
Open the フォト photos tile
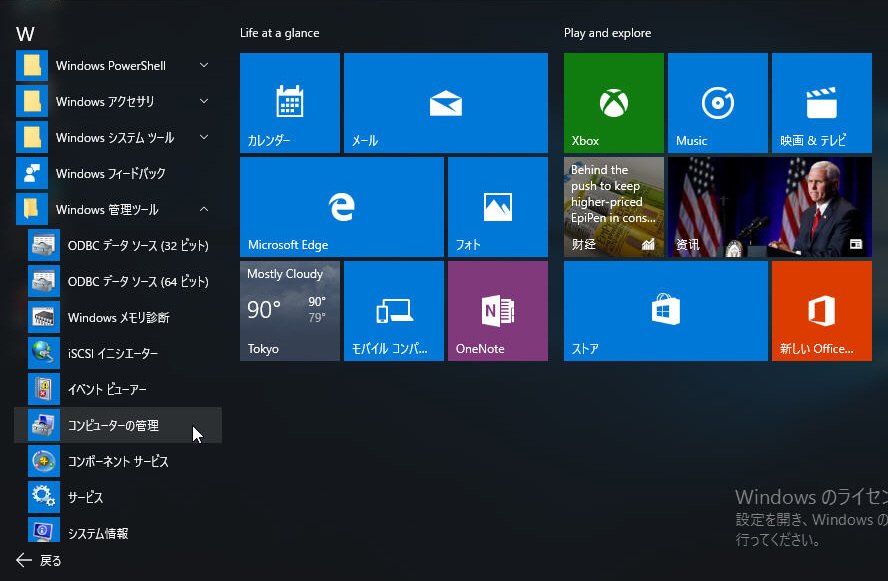pos(498,207)
